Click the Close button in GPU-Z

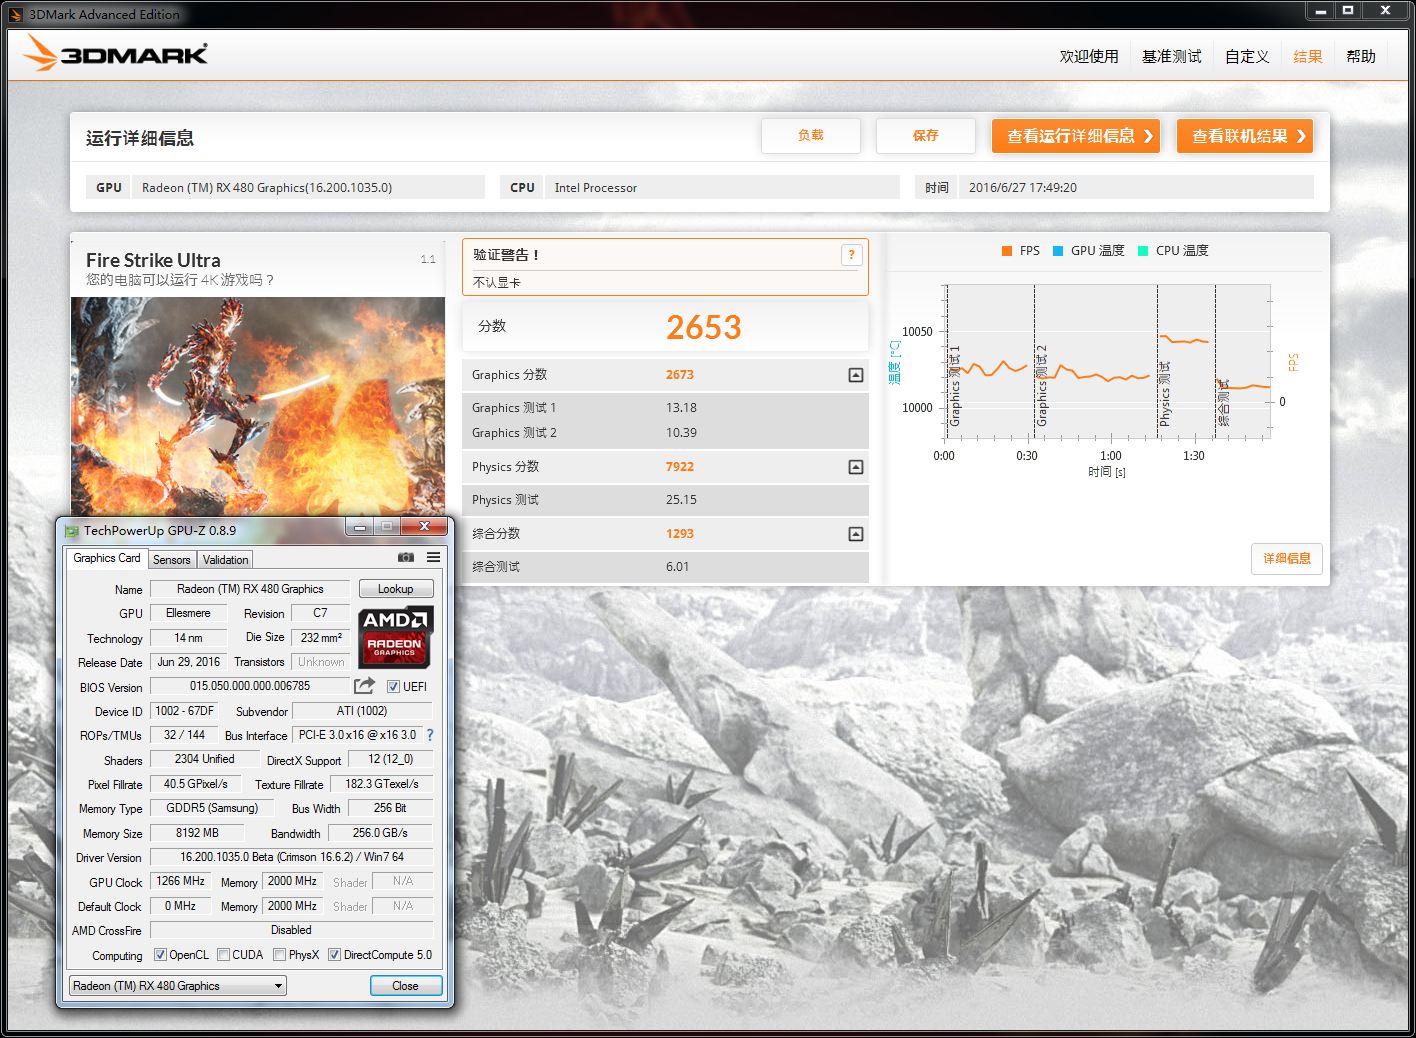pyautogui.click(x=405, y=986)
